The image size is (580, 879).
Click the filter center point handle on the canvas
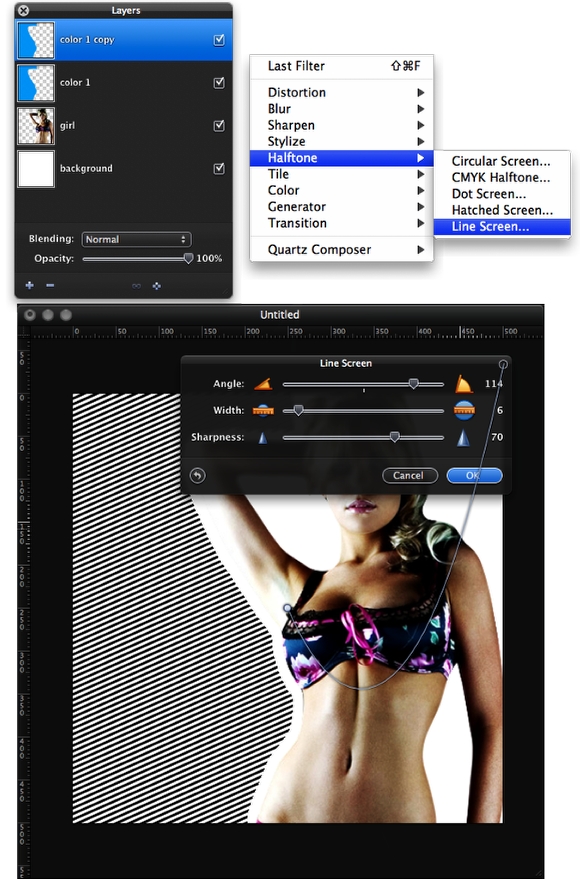click(287, 608)
